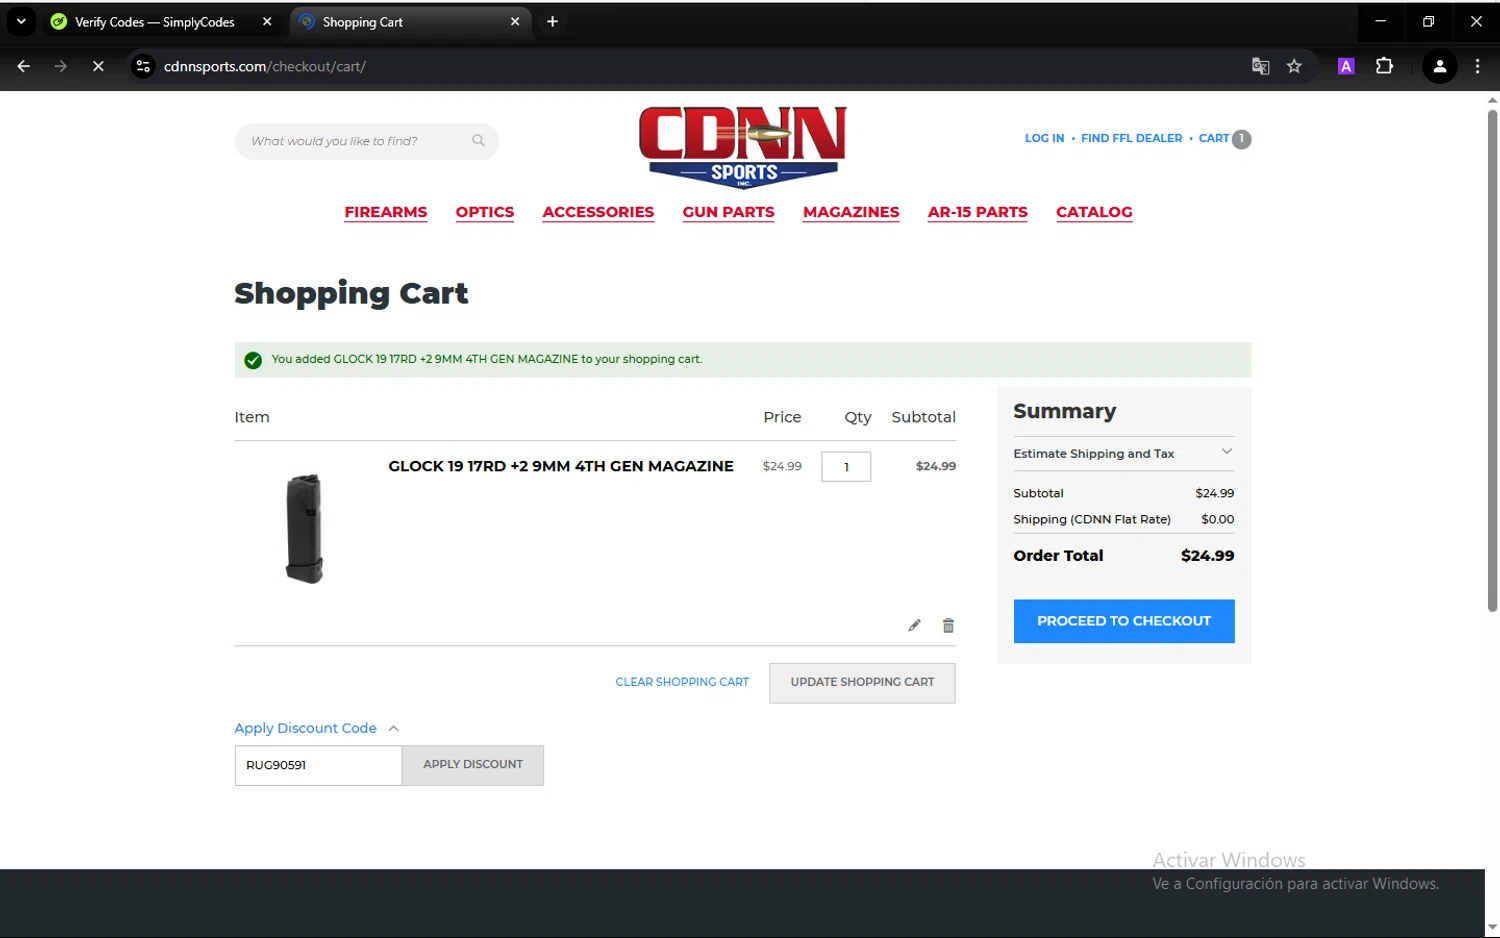1500x938 pixels.
Task: Open the CATALOG menu
Action: coord(1094,212)
